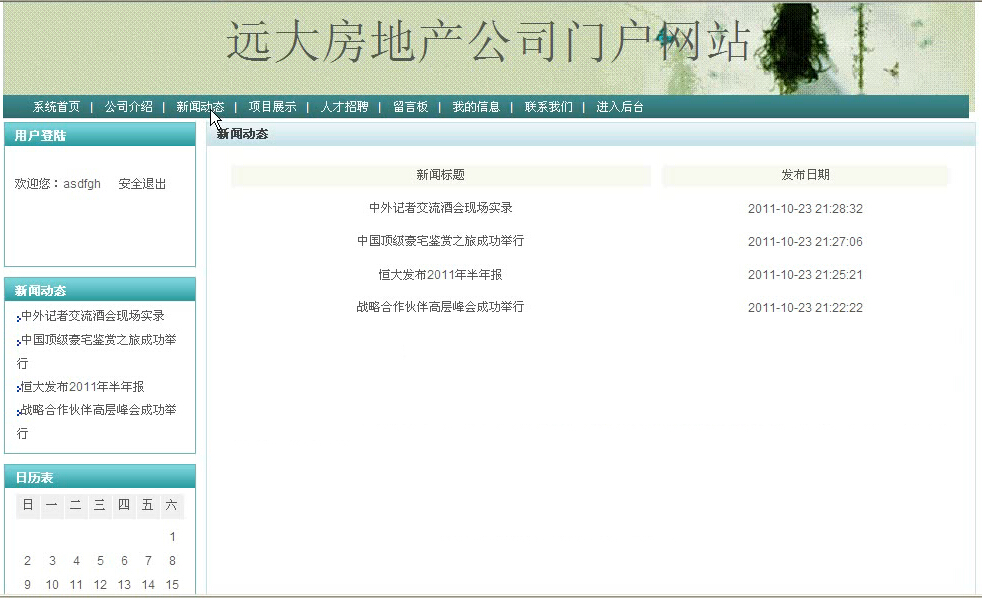Click the 新闻动态 main content heading
Viewport: 982px width, 598px height.
pos(242,134)
